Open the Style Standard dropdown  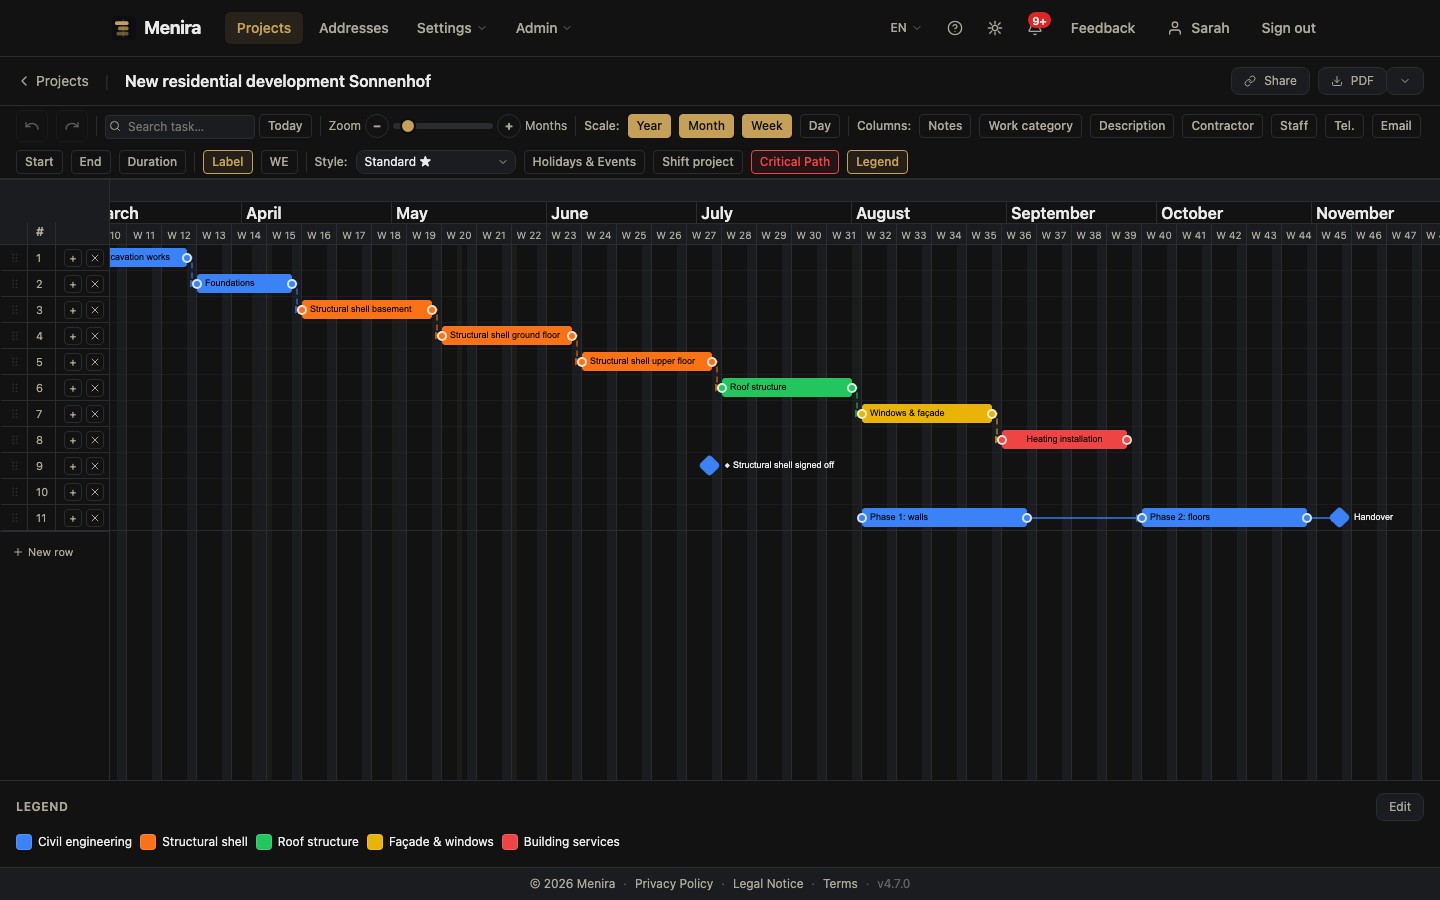coord(436,162)
